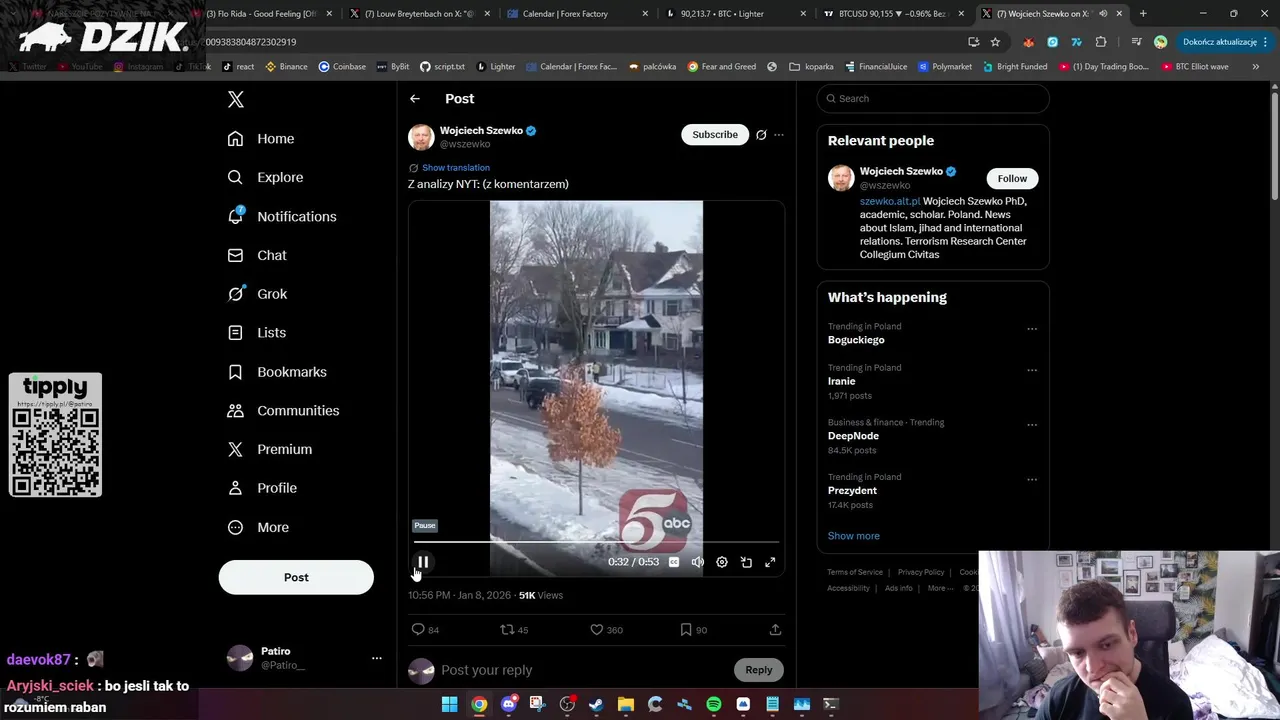The height and width of the screenshot is (720, 1280).
Task: Switch to Louw Breytenbach on X tab
Action: pos(420,14)
